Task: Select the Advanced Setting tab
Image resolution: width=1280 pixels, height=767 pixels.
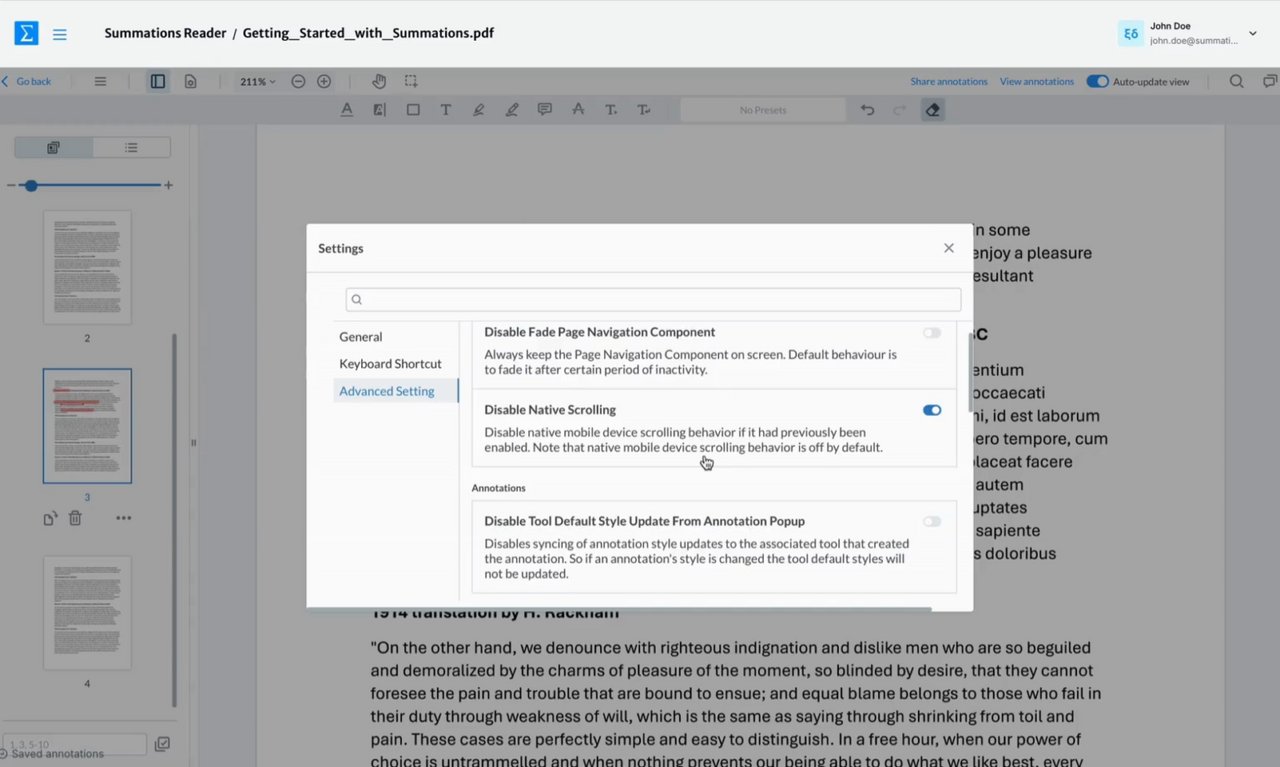Action: coord(396,391)
